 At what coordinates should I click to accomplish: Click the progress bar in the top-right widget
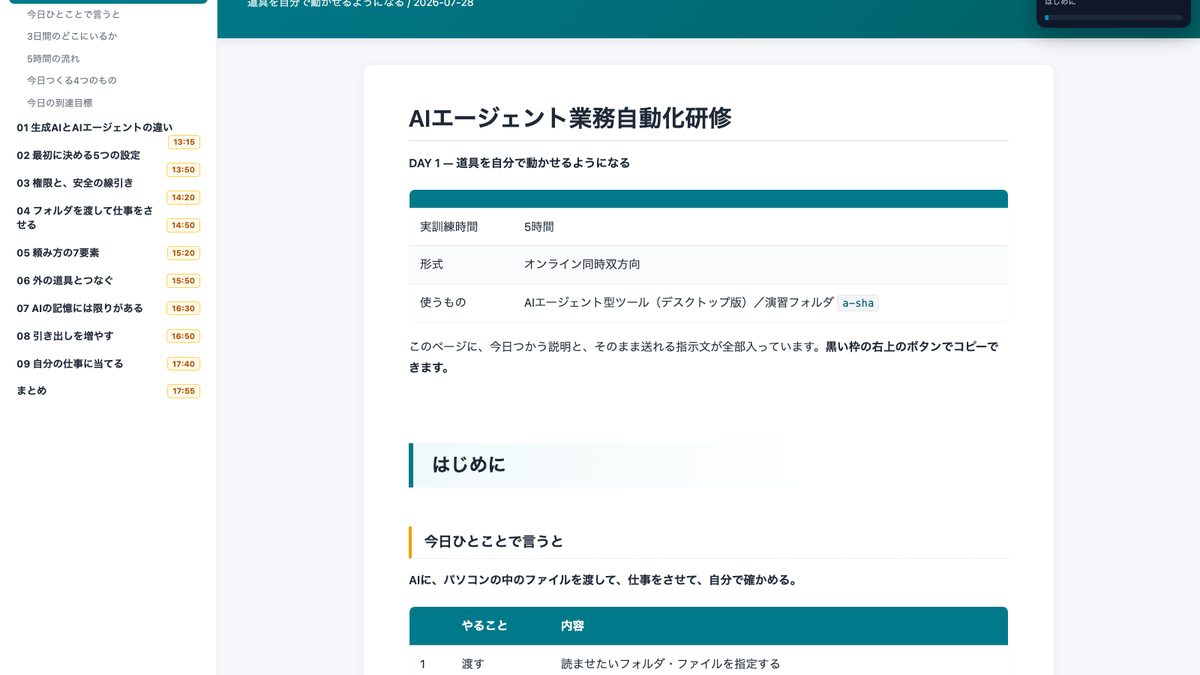(x=1113, y=17)
